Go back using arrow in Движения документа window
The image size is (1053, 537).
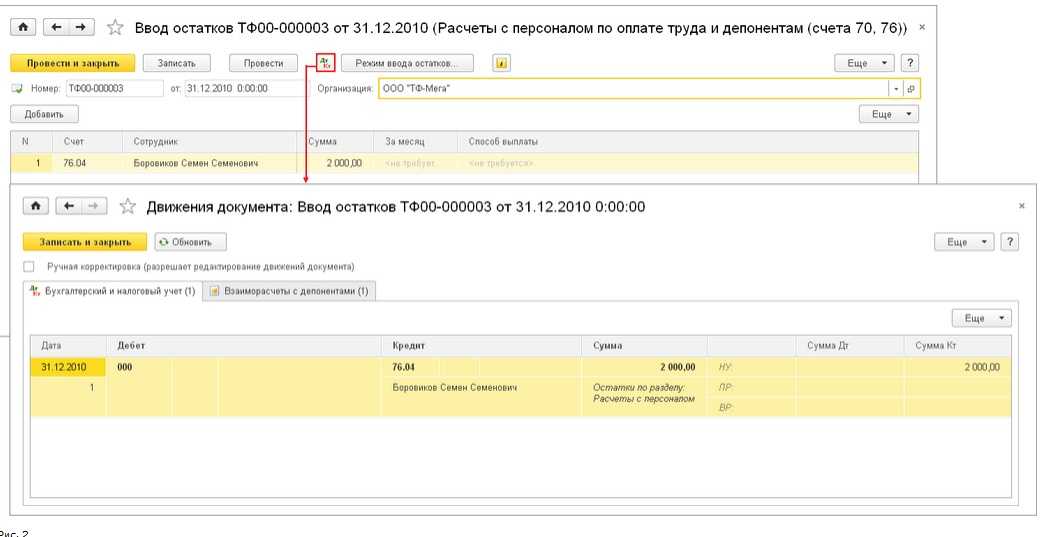click(69, 206)
